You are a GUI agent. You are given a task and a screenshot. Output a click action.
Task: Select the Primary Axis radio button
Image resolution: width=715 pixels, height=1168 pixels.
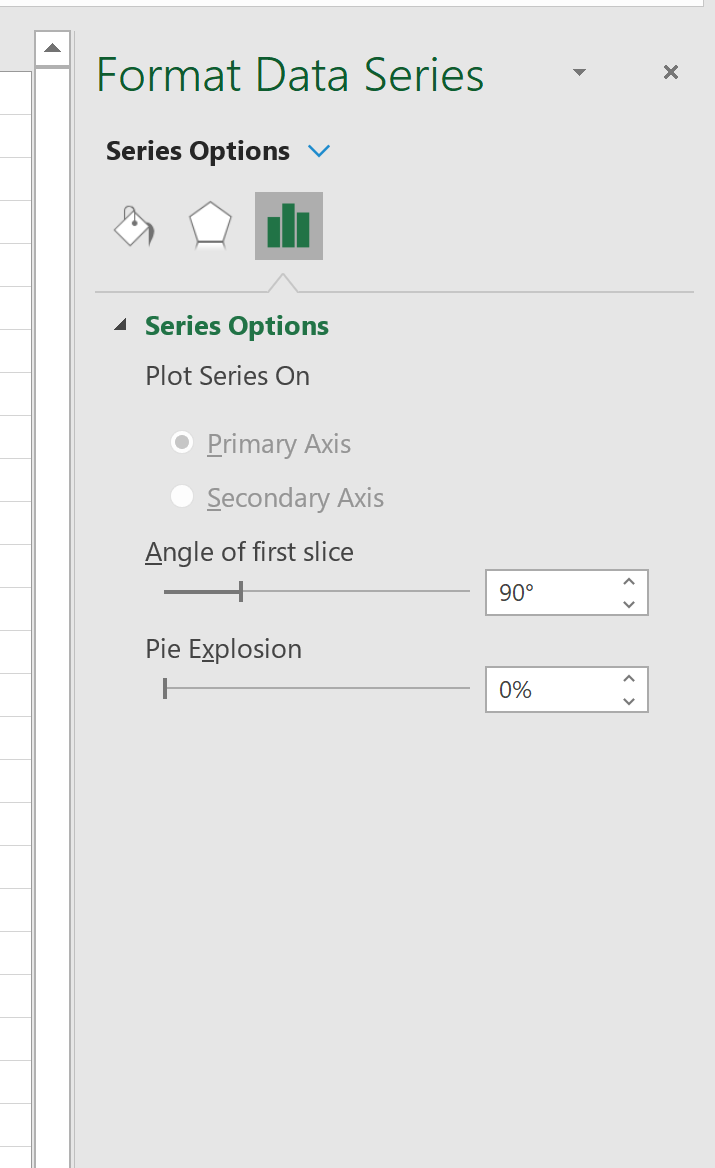(181, 441)
